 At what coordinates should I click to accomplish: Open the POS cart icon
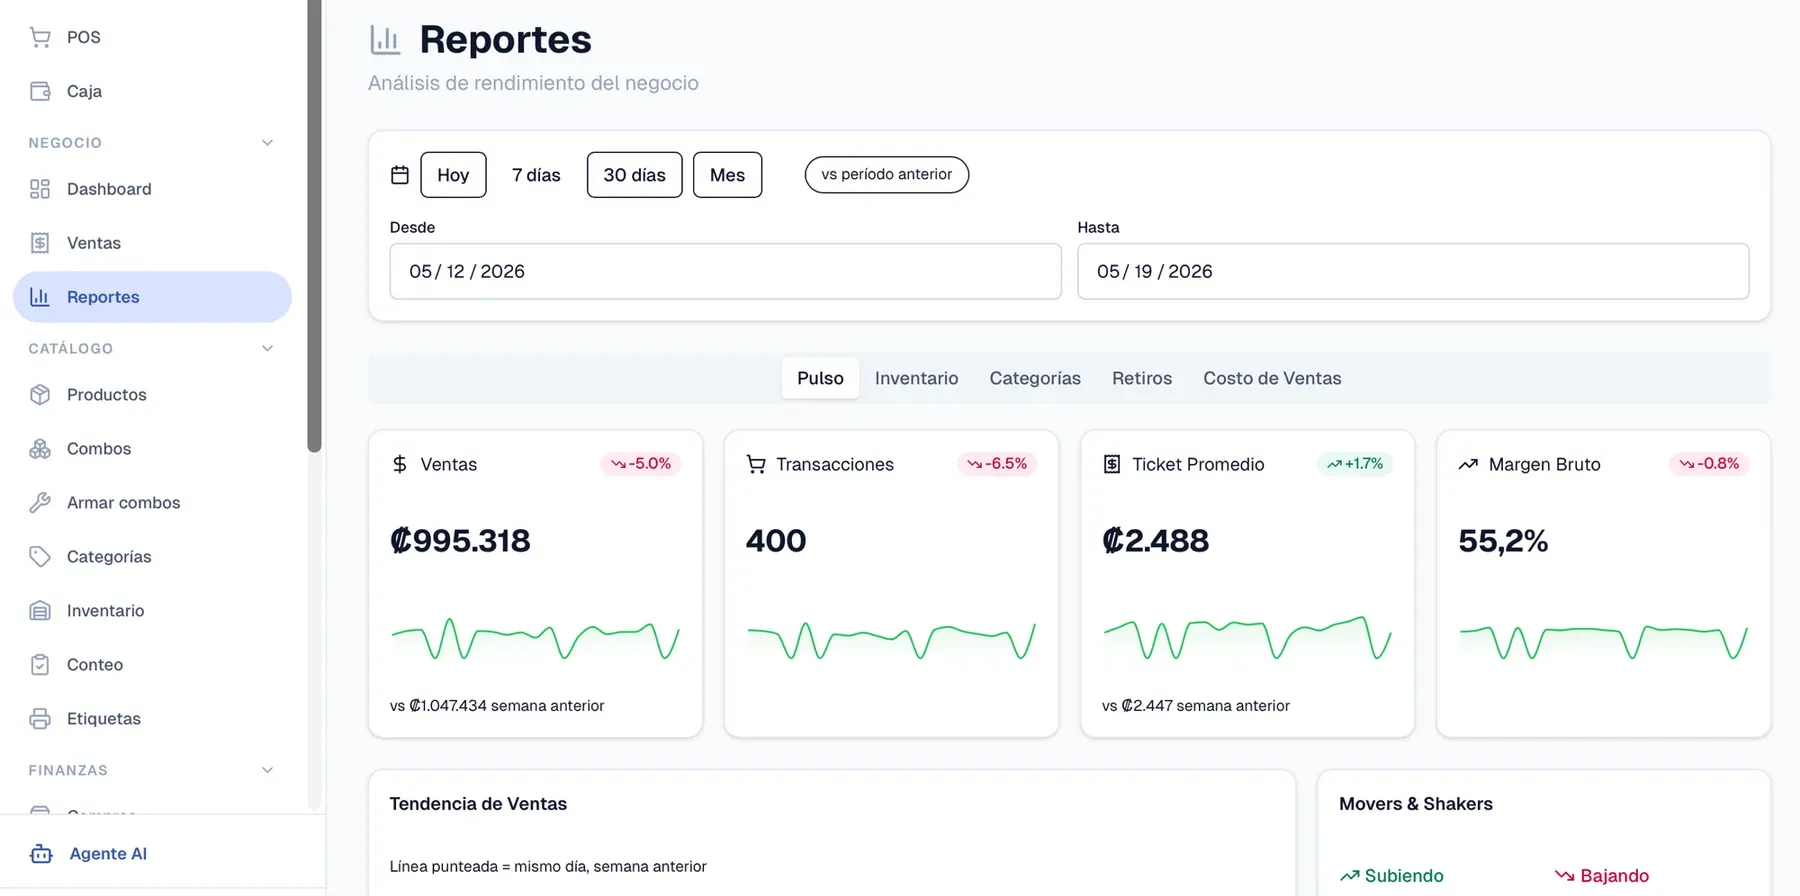40,37
